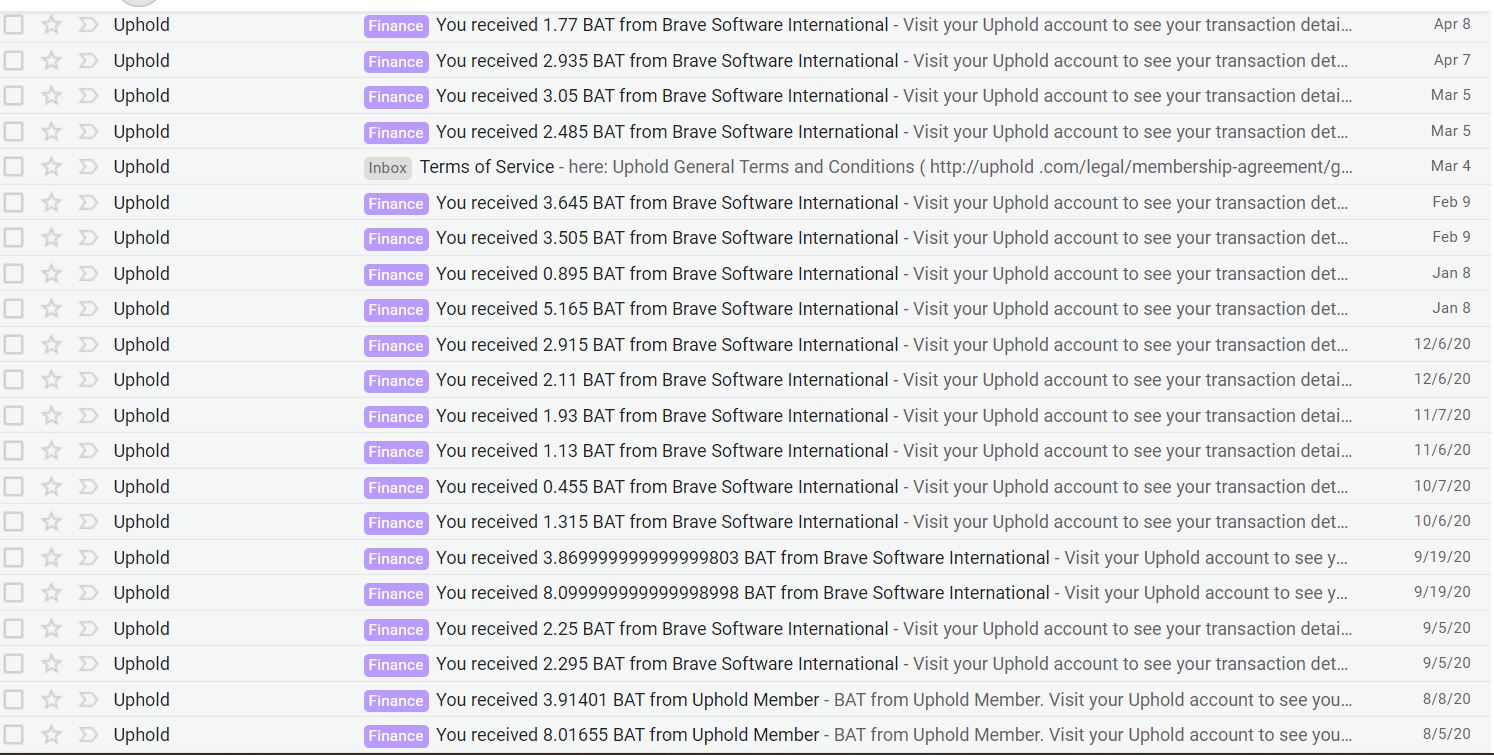The height and width of the screenshot is (755, 1494).
Task: Click the Inbox label on Terms of Service email
Action: [387, 168]
